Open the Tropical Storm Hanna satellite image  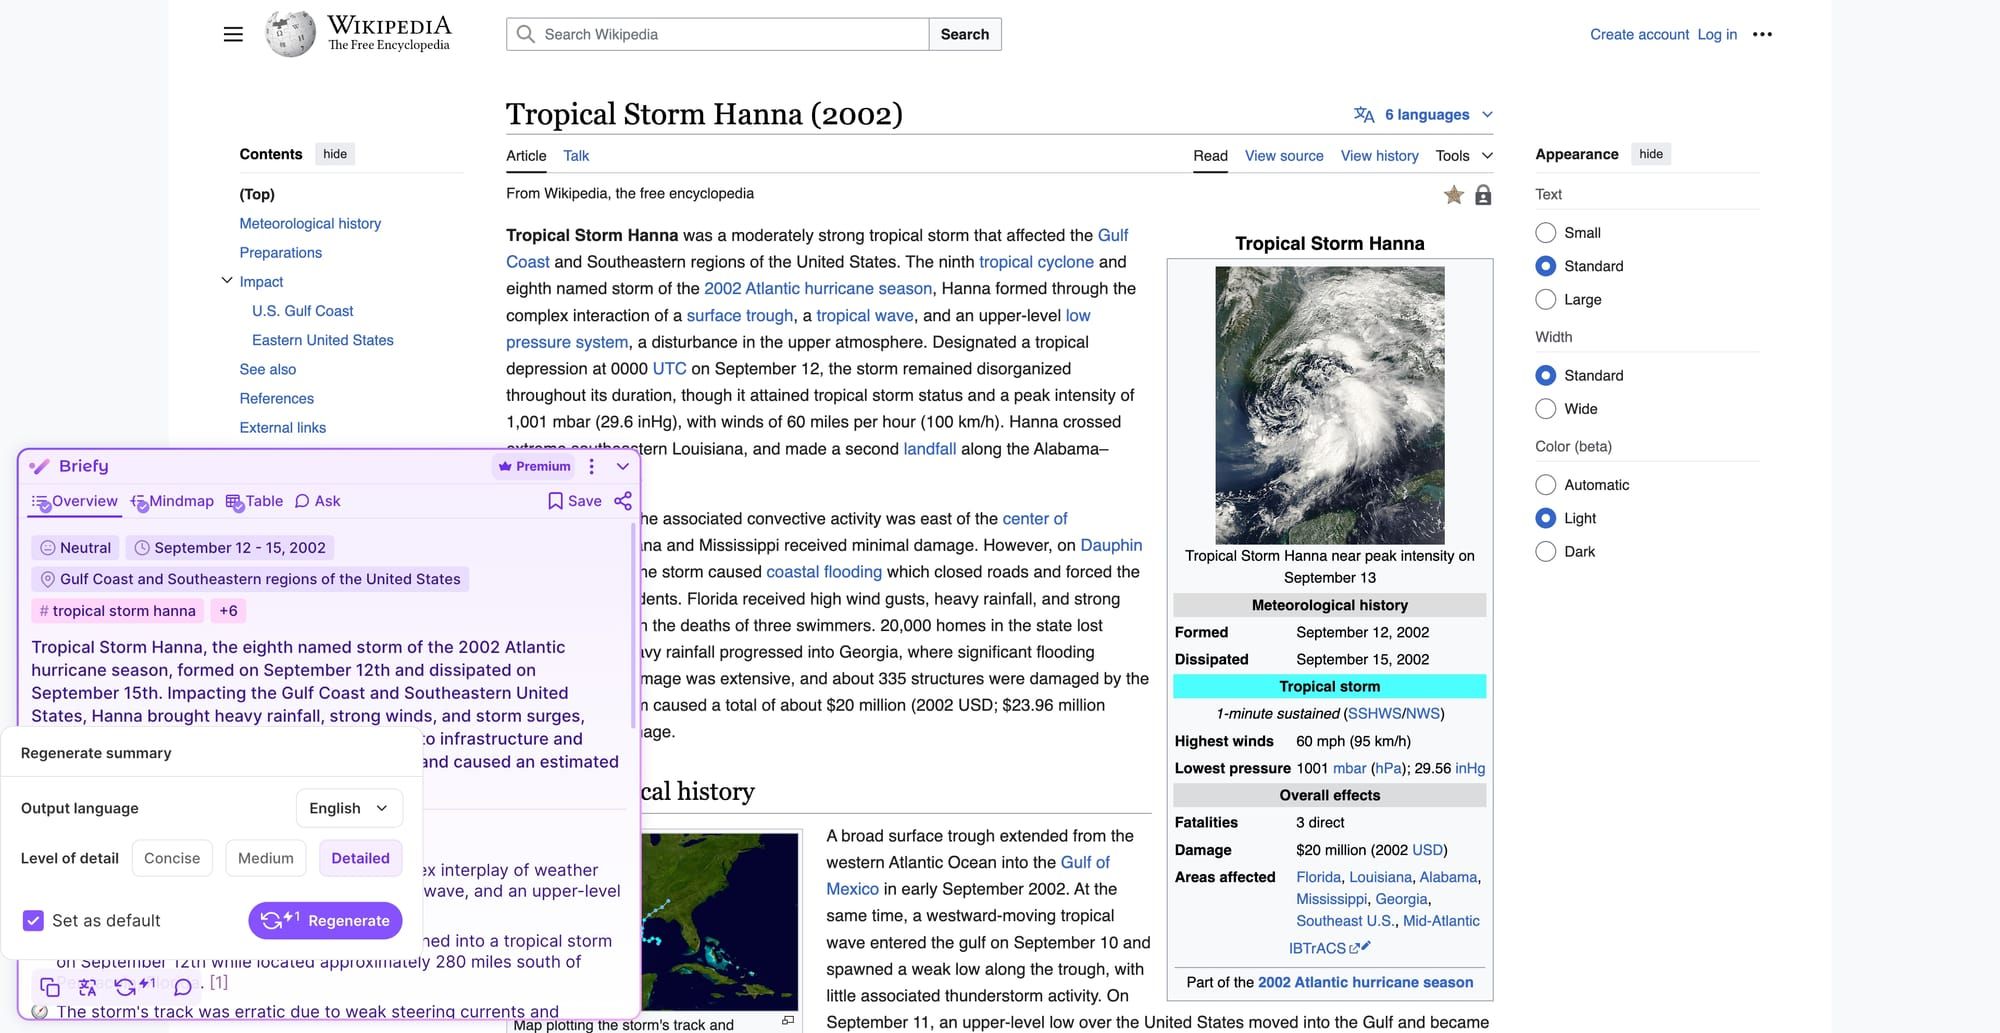tap(1330, 405)
